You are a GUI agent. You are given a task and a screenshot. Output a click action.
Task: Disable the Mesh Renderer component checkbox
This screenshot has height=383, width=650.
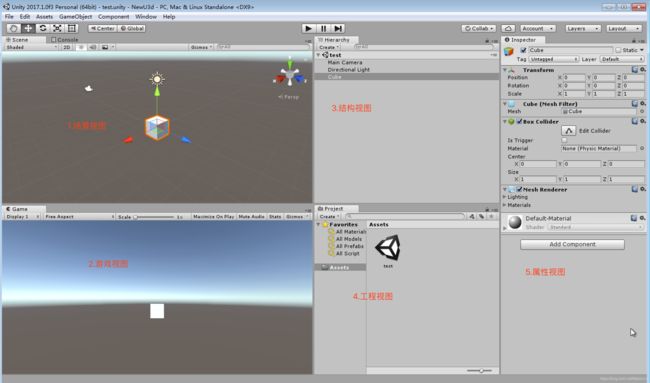coord(519,189)
